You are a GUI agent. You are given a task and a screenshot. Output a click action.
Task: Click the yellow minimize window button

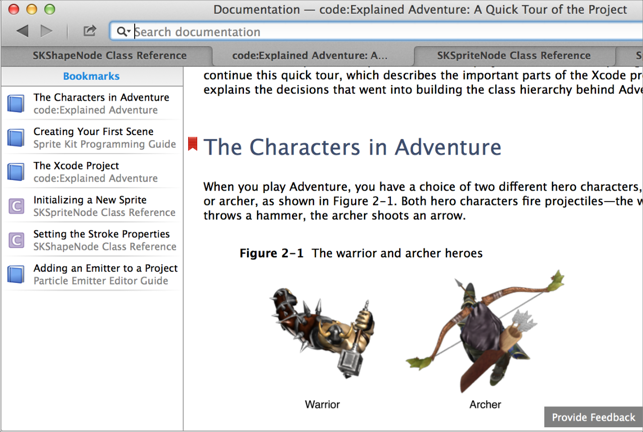pyautogui.click(x=32, y=9)
